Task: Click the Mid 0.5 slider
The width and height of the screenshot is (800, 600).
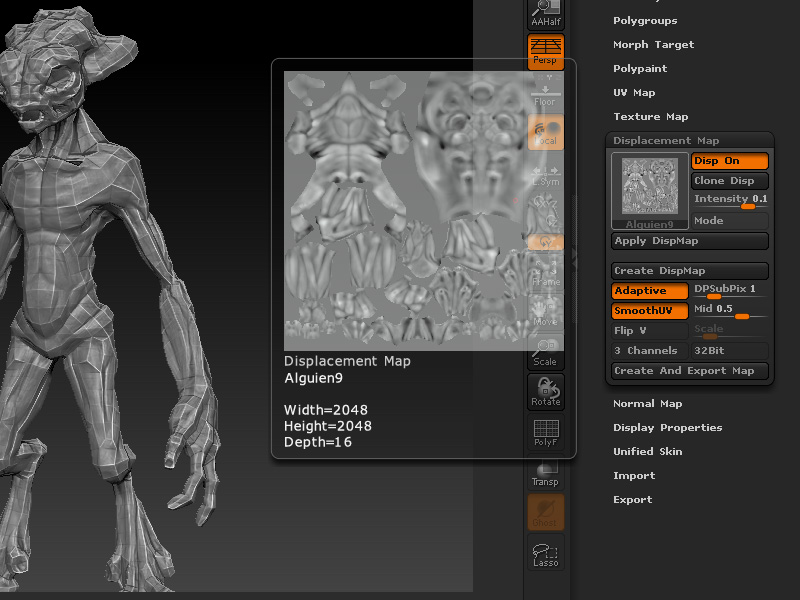Action: pos(730,311)
